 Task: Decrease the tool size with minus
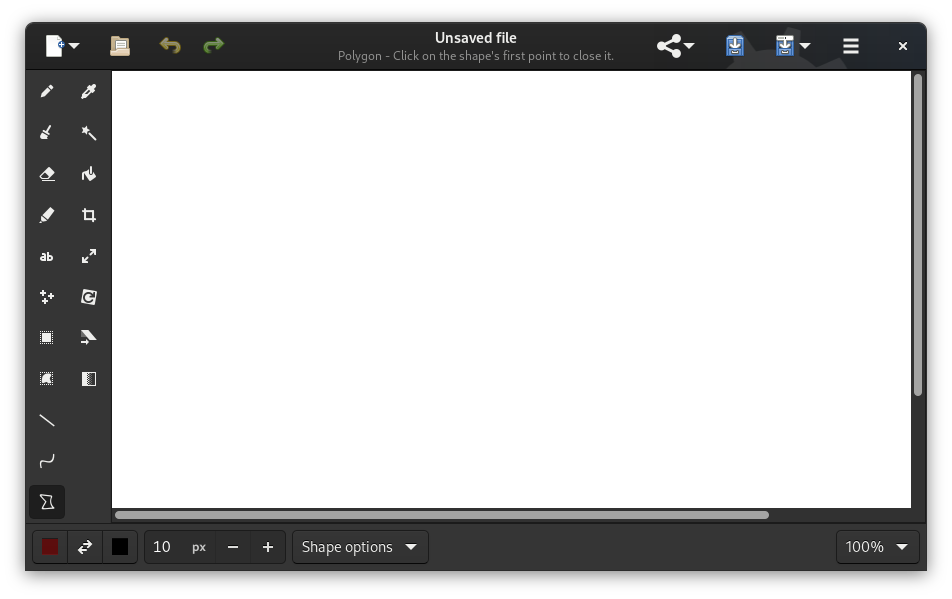(x=233, y=547)
